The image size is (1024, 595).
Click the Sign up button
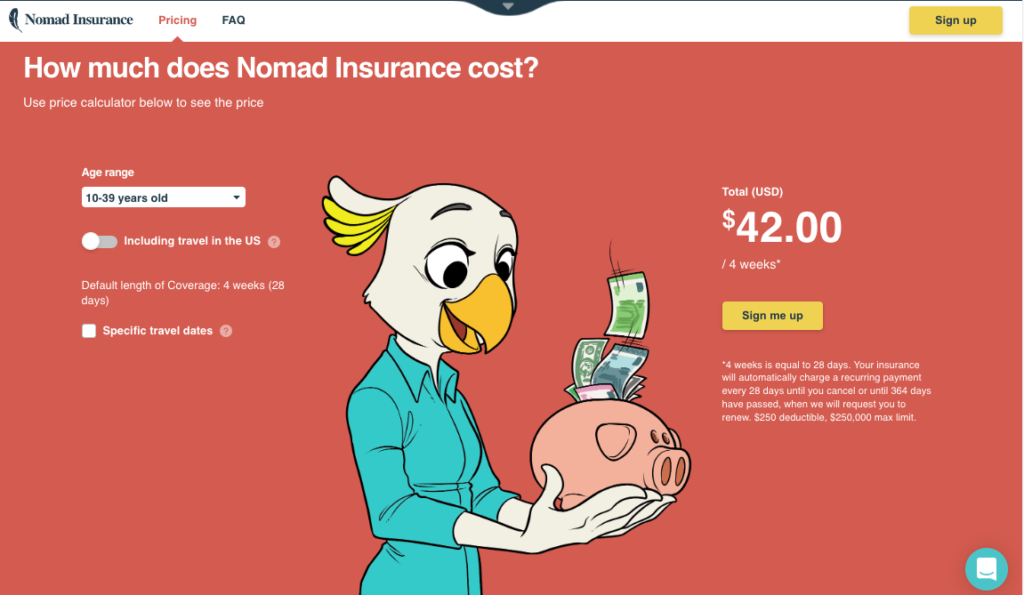(955, 20)
